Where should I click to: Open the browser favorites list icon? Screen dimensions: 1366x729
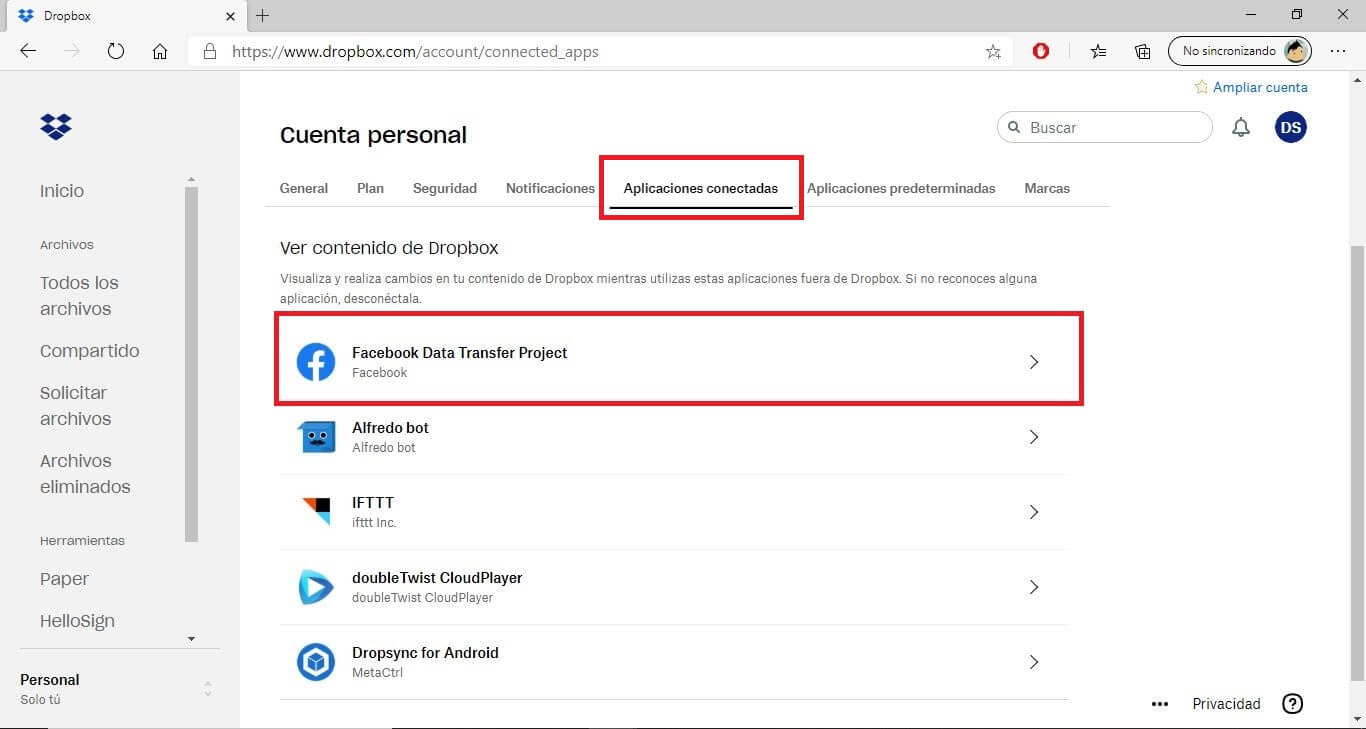pos(1098,51)
